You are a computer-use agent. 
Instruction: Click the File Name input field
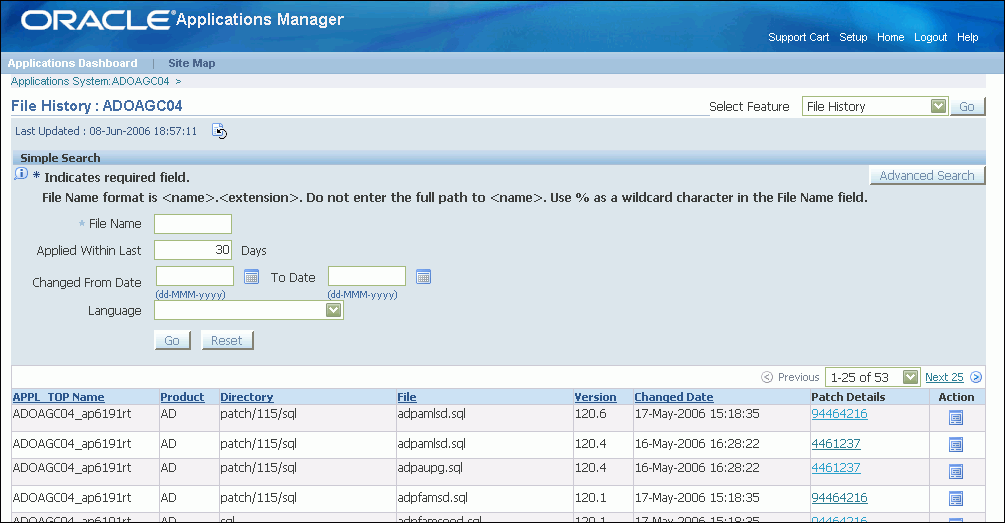[193, 224]
